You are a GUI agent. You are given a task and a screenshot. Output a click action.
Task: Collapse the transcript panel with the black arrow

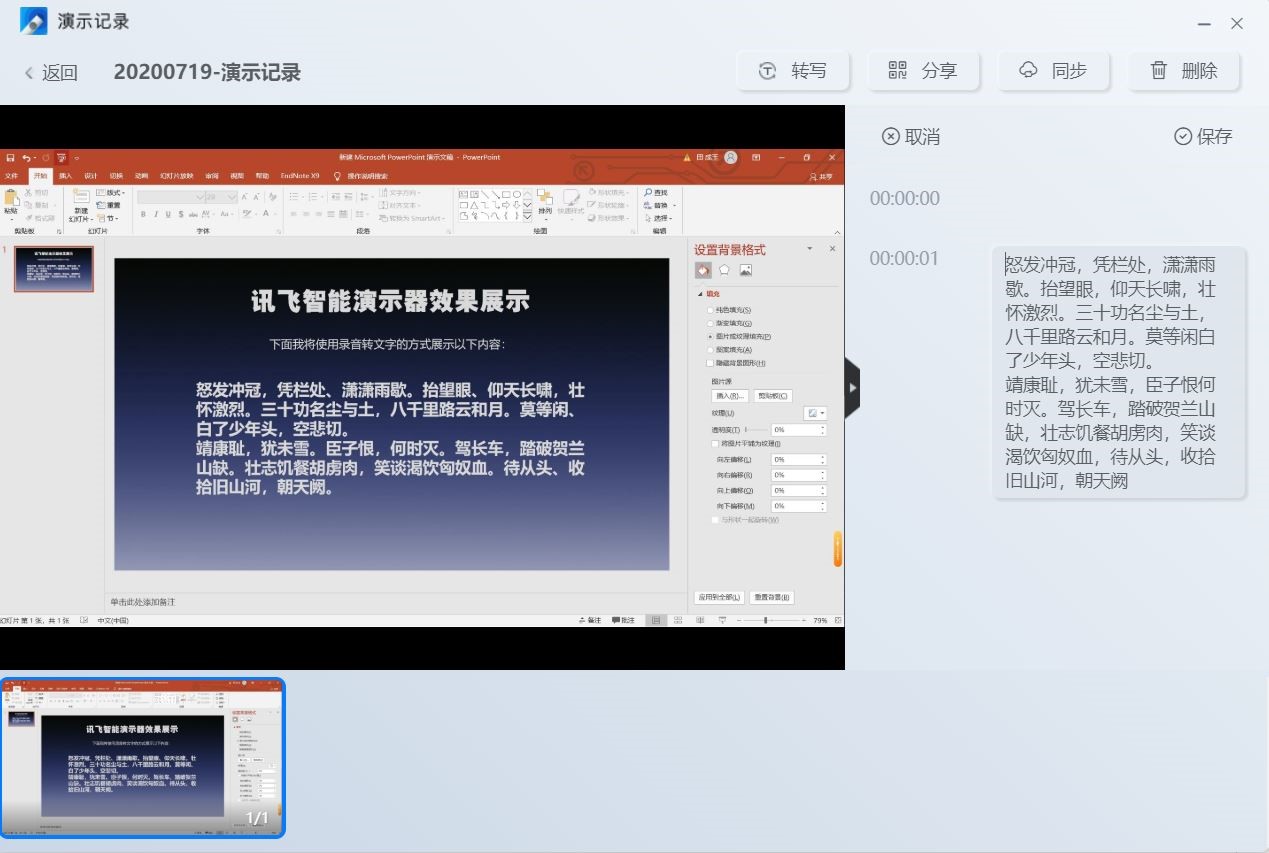point(852,388)
